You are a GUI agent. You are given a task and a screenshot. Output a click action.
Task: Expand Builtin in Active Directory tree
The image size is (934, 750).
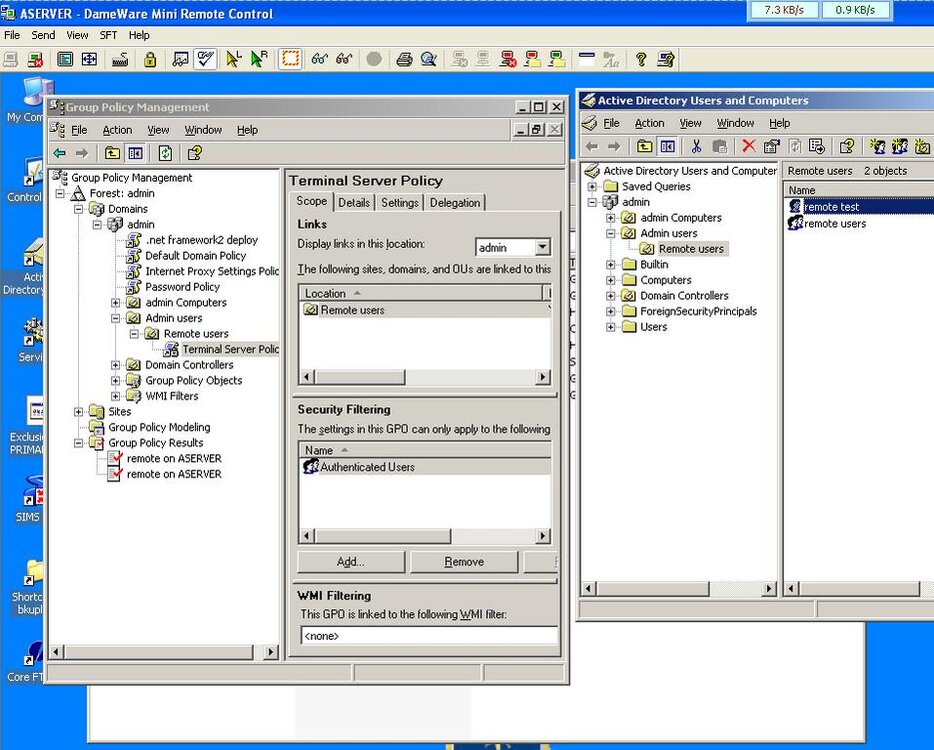pyautogui.click(x=611, y=264)
